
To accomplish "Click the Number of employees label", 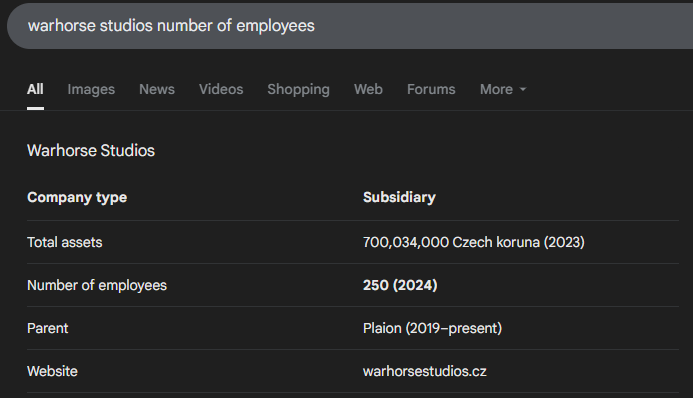I will [x=97, y=285].
